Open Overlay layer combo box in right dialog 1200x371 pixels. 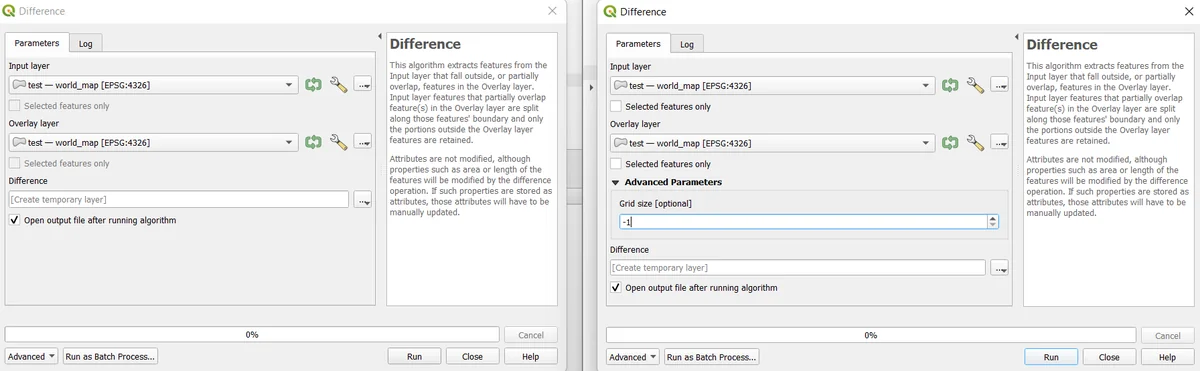[x=772, y=143]
